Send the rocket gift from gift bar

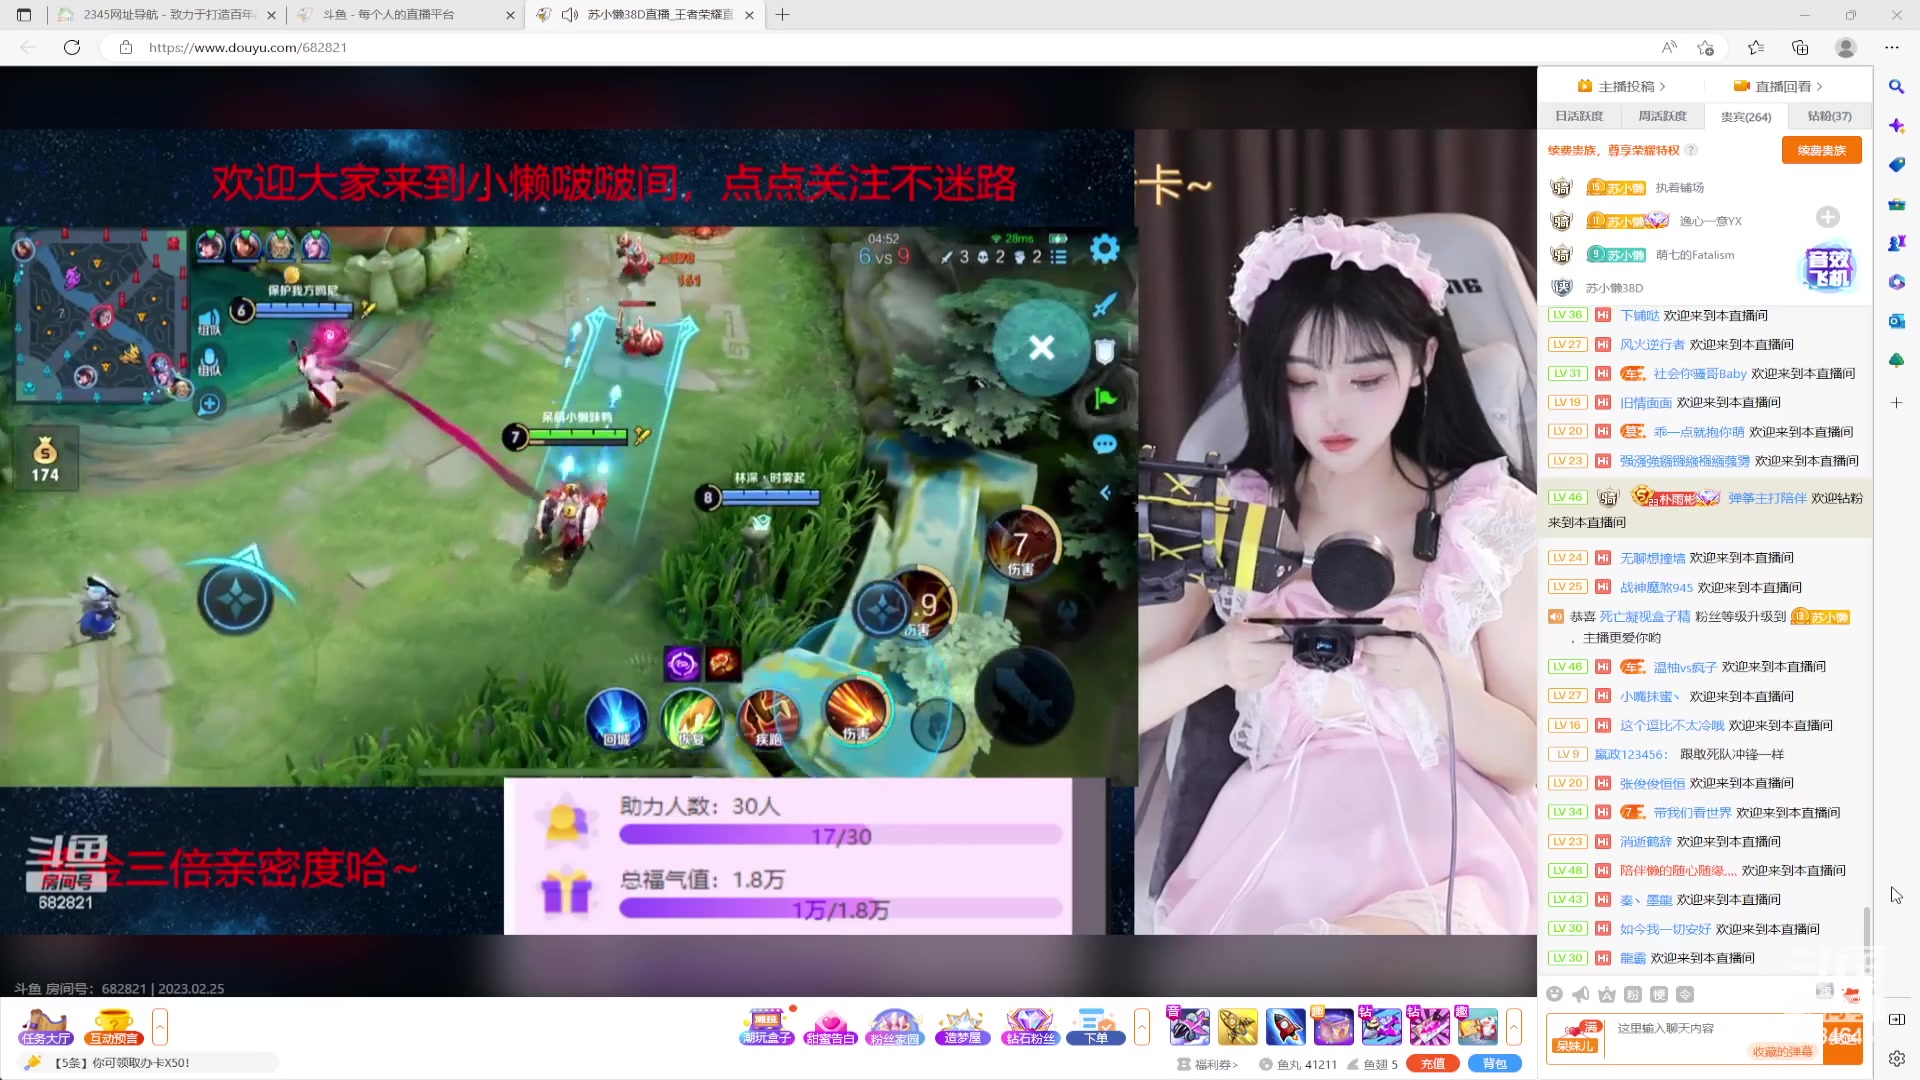click(1285, 1027)
